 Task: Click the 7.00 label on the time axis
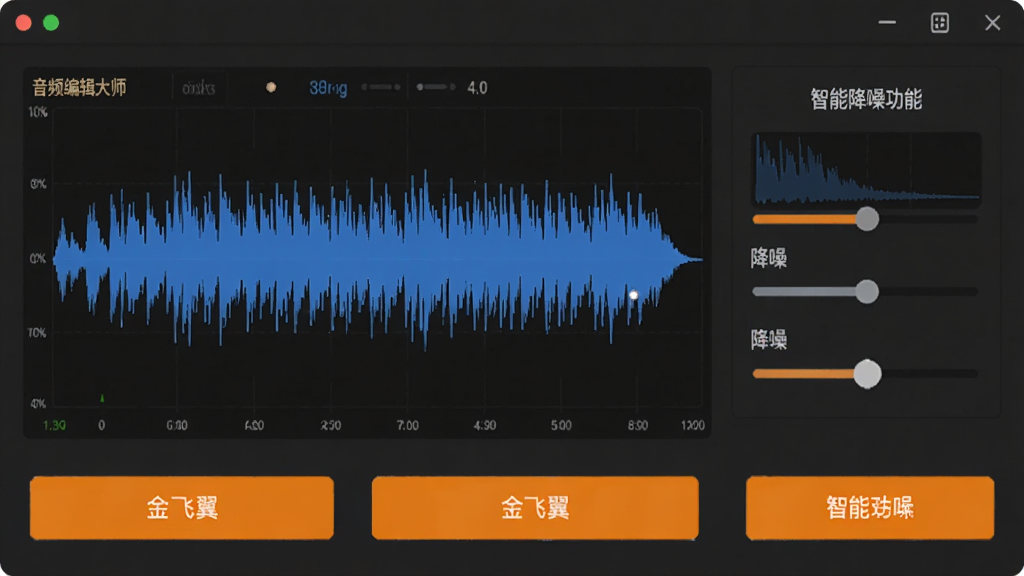[x=408, y=425]
